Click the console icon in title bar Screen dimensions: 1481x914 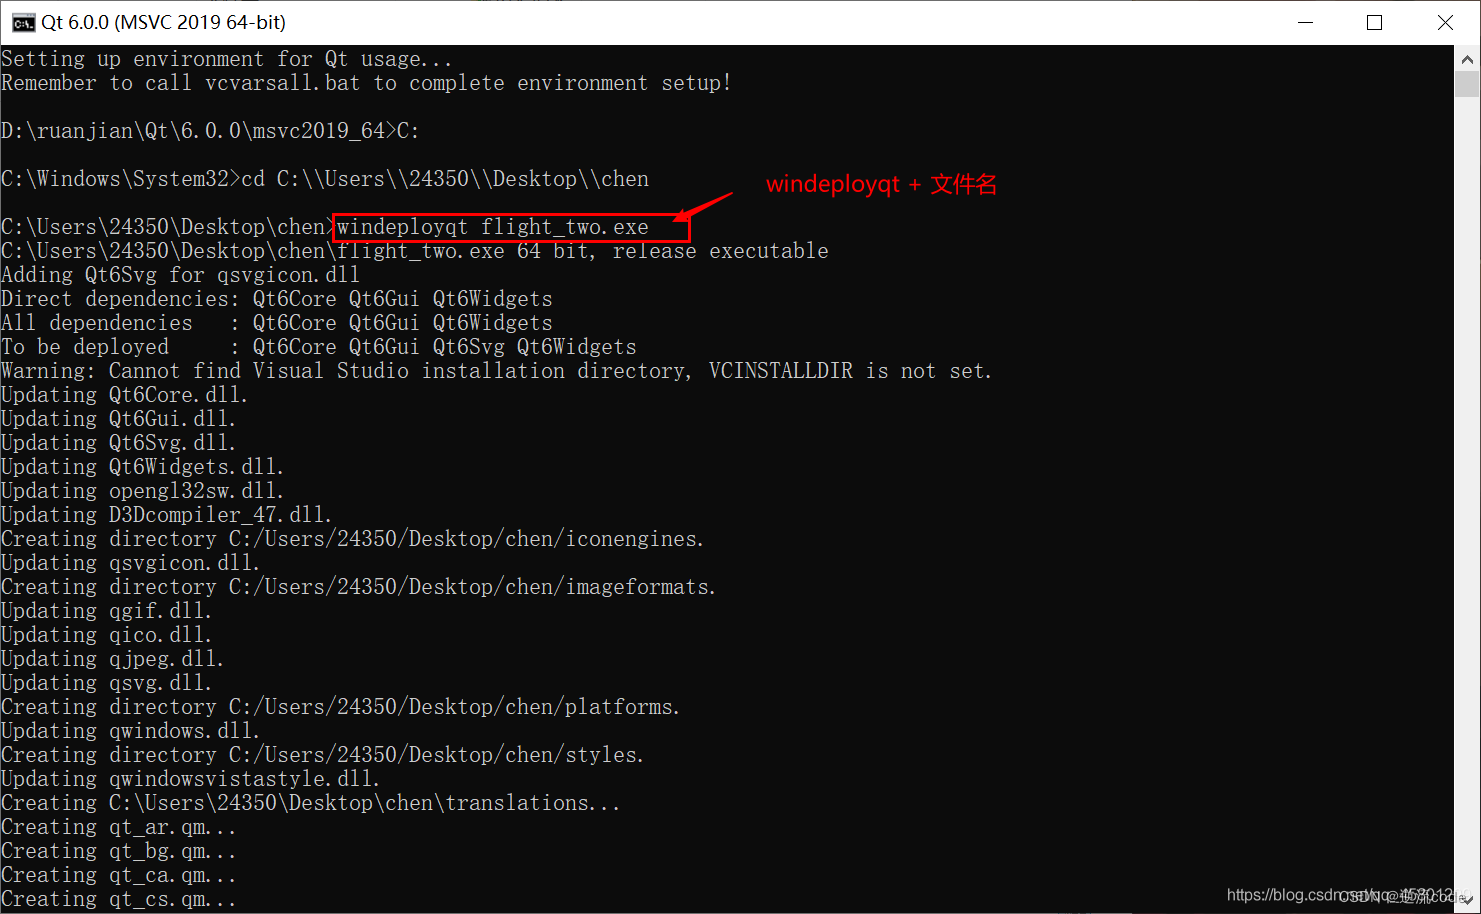tap(23, 23)
